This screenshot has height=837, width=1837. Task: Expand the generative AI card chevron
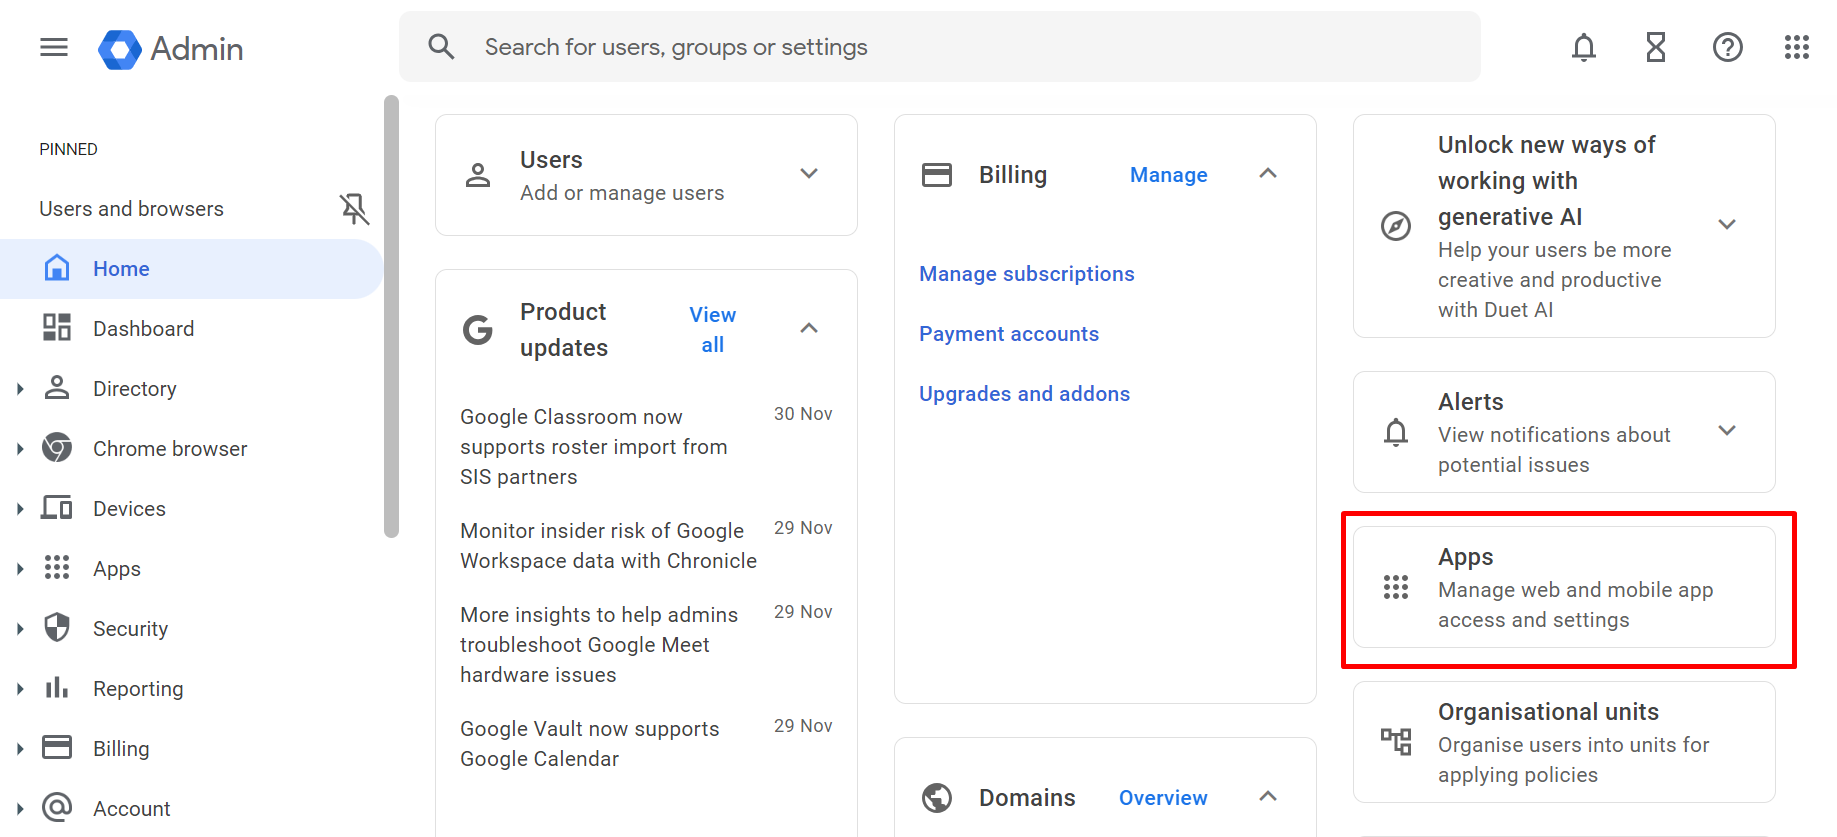tap(1727, 224)
